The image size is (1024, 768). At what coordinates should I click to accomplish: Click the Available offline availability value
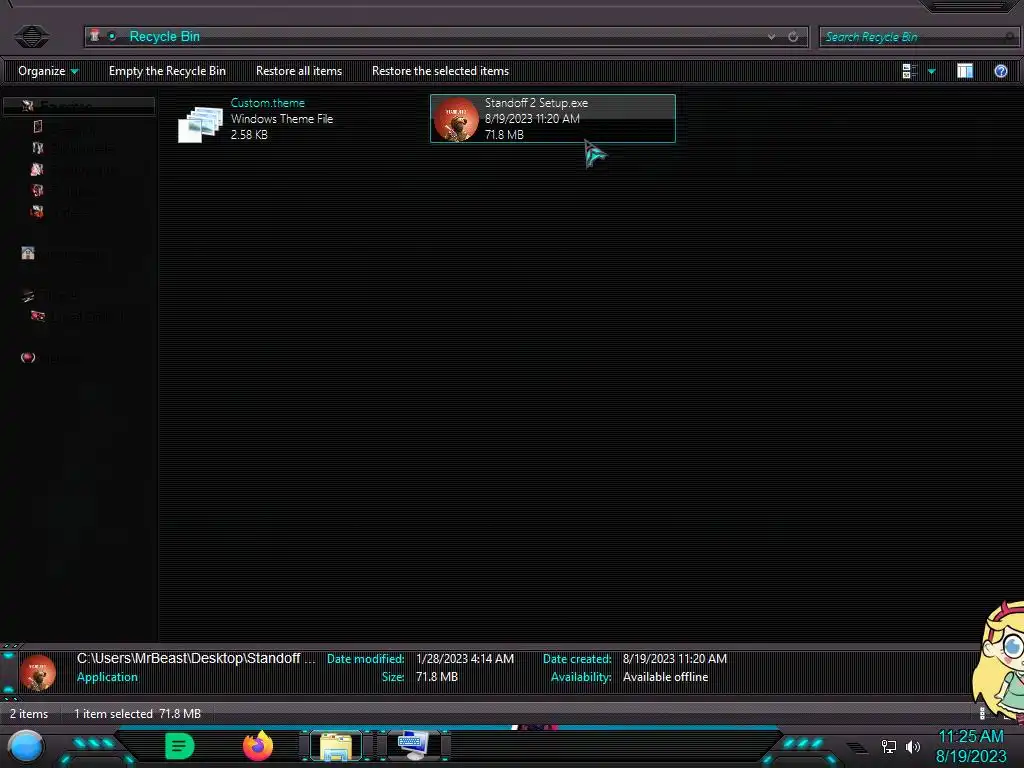(x=665, y=677)
